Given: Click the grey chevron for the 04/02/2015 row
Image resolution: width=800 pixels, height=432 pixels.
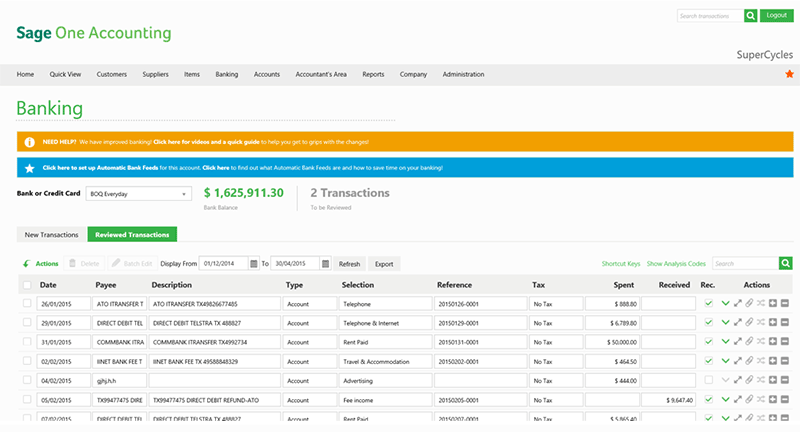Looking at the screenshot, I should pyautogui.click(x=725, y=380).
